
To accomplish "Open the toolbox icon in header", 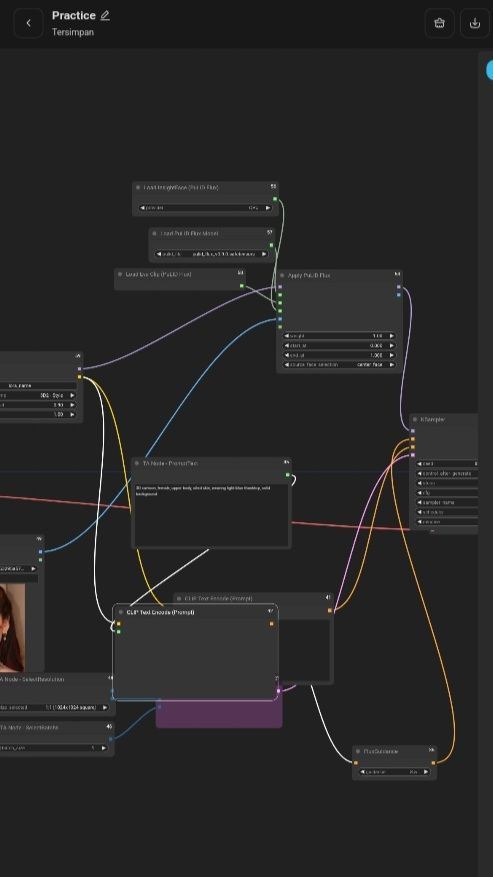I will (x=439, y=23).
